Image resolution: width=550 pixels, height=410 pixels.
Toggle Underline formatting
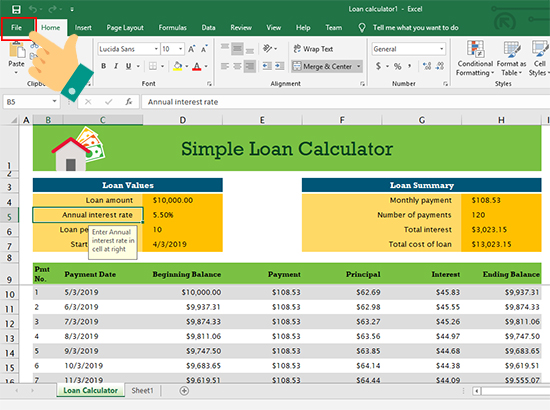(128, 66)
